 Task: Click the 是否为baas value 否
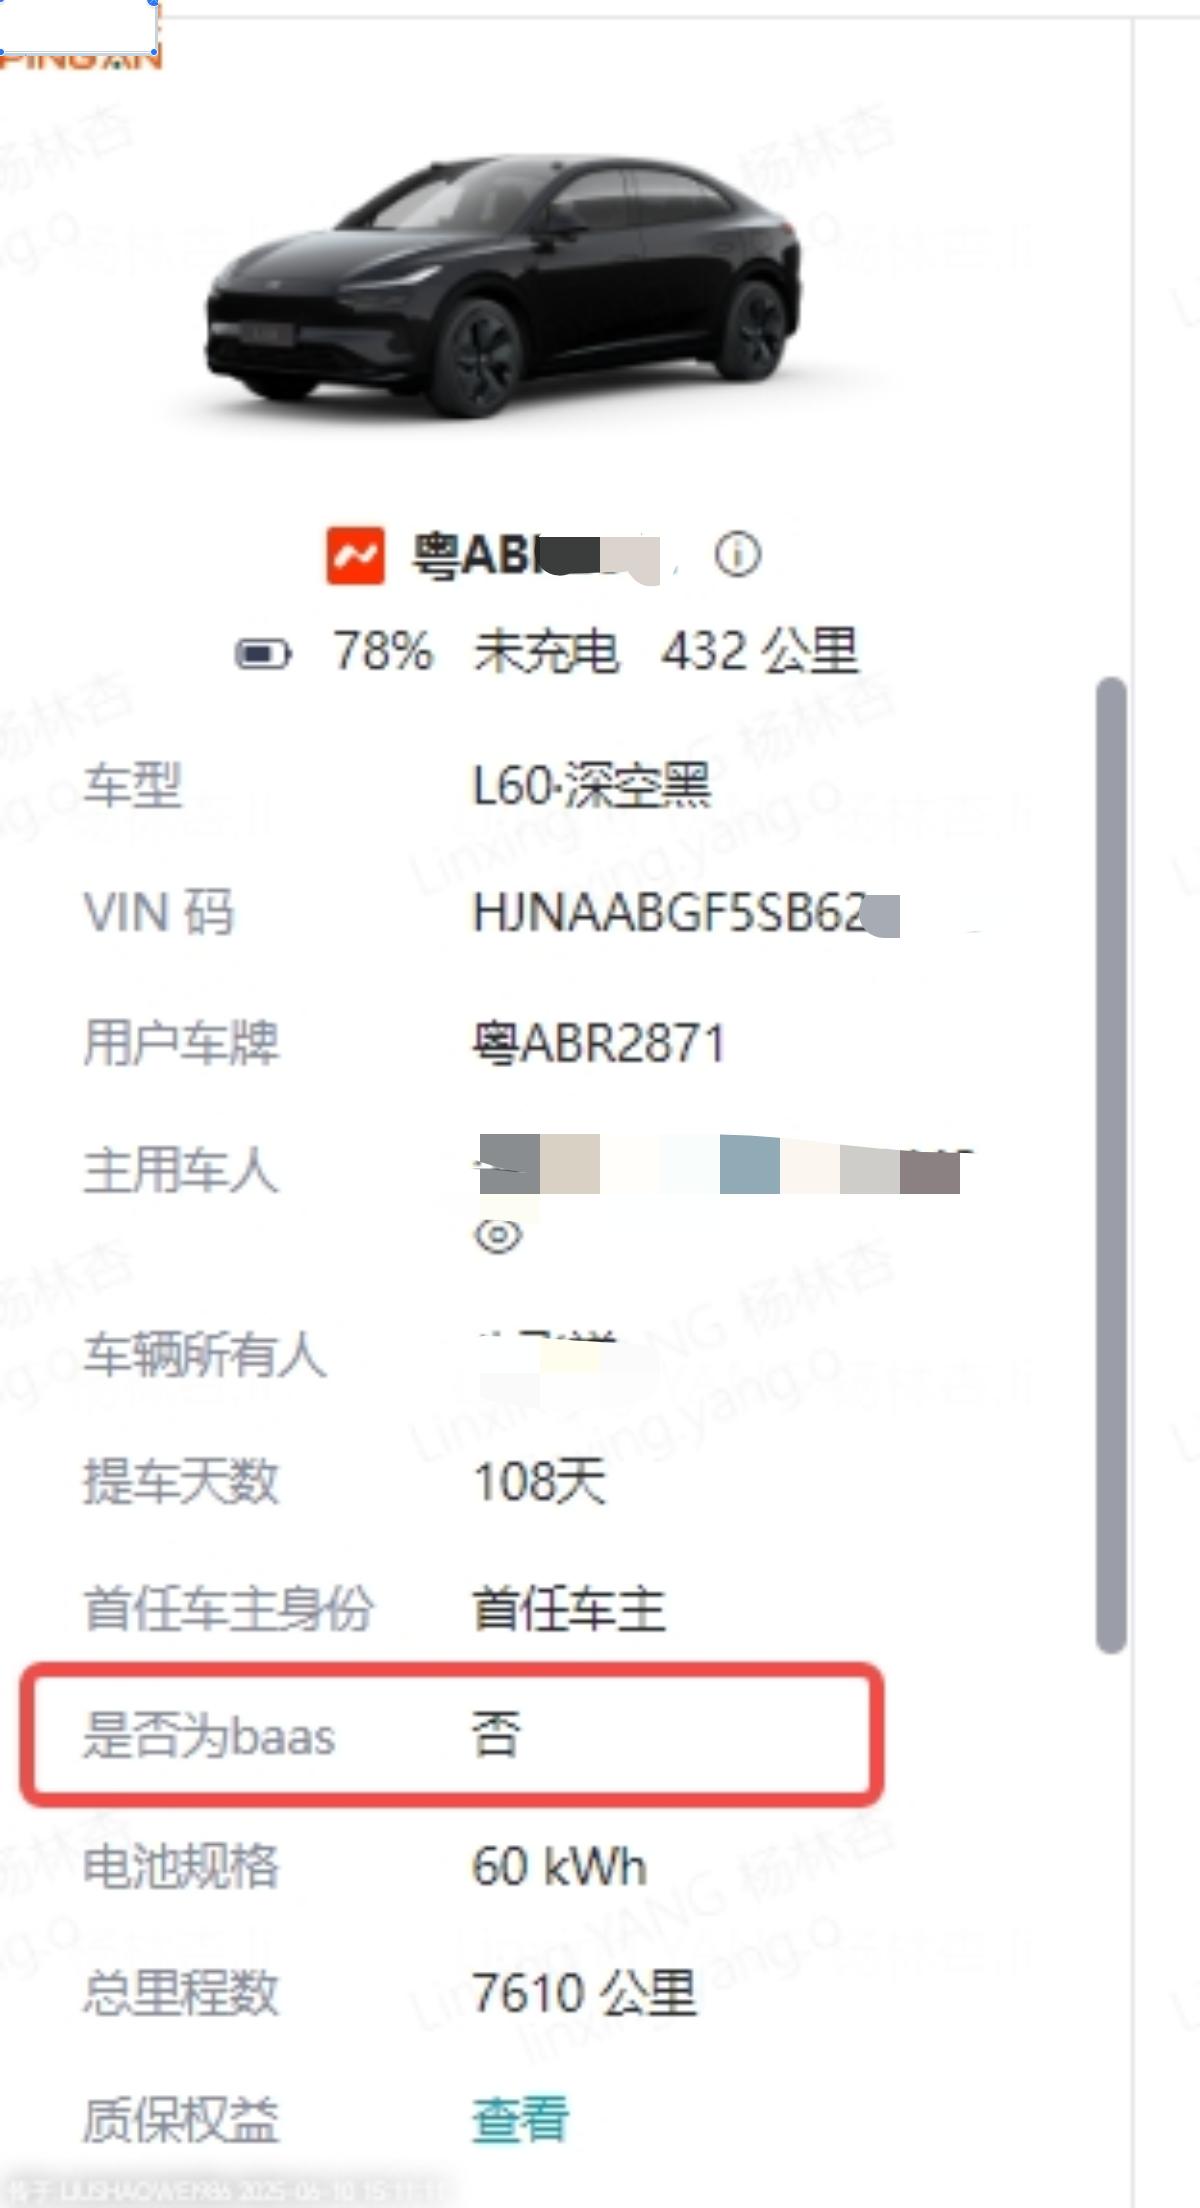(496, 1734)
